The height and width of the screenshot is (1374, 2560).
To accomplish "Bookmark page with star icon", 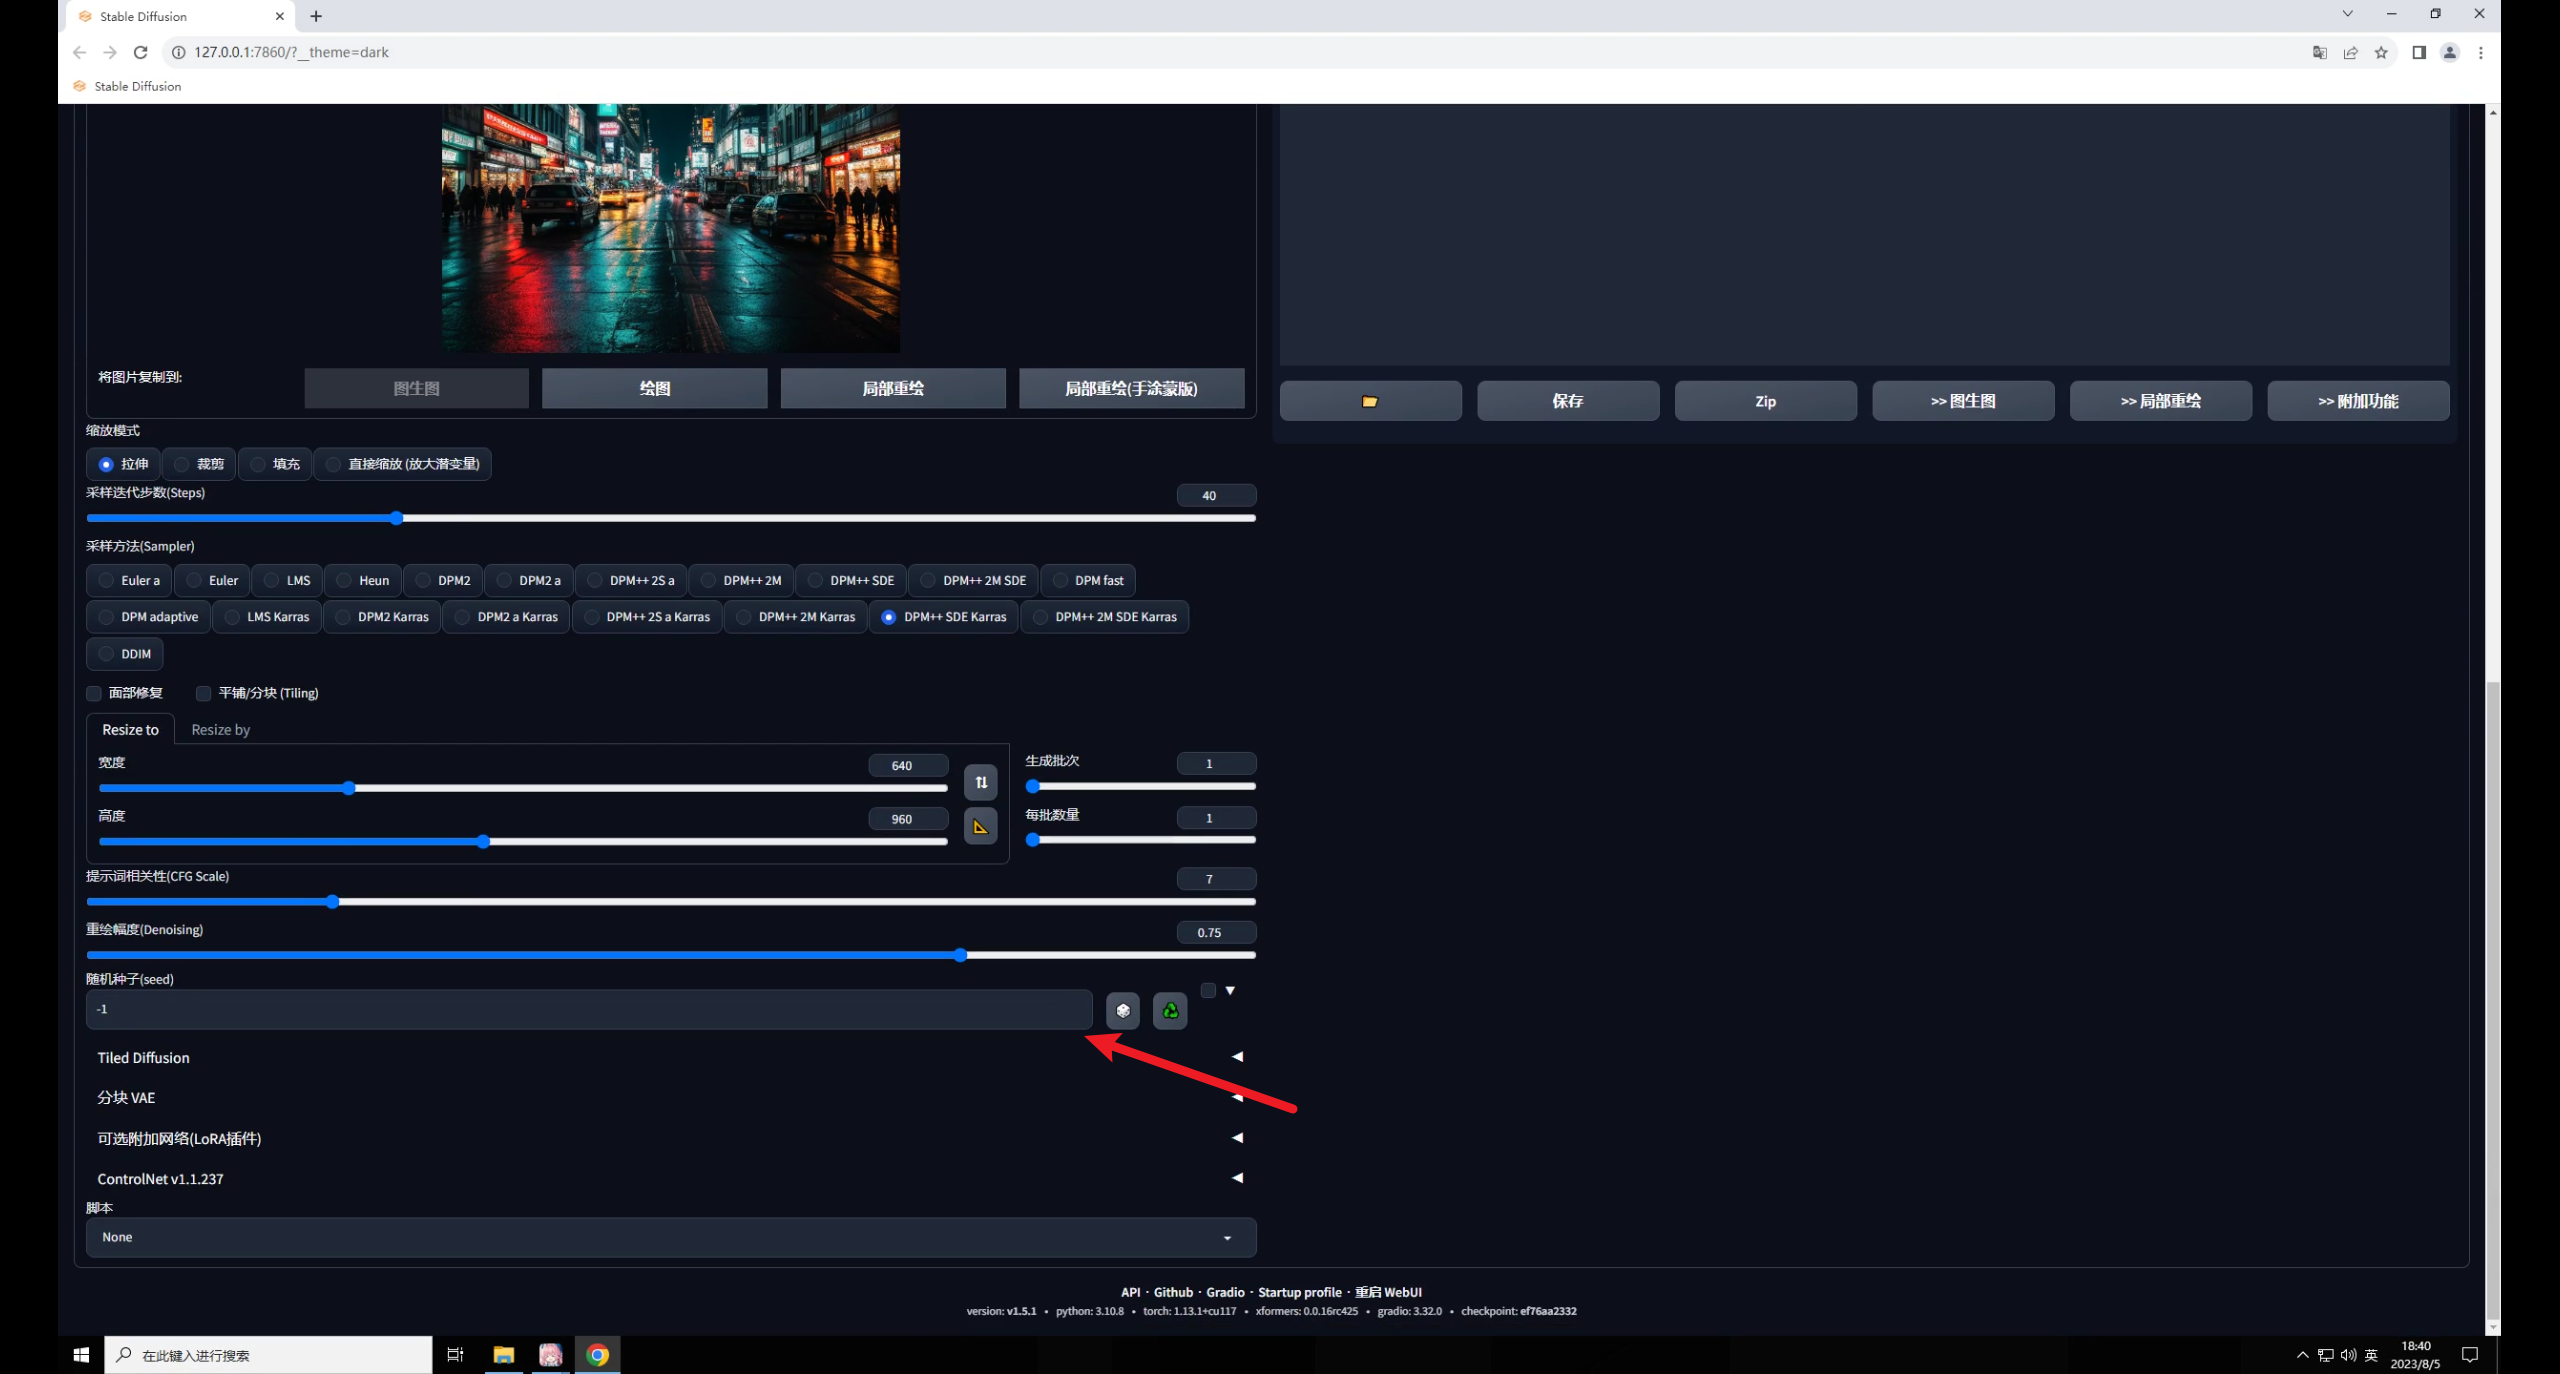I will coord(2381,52).
